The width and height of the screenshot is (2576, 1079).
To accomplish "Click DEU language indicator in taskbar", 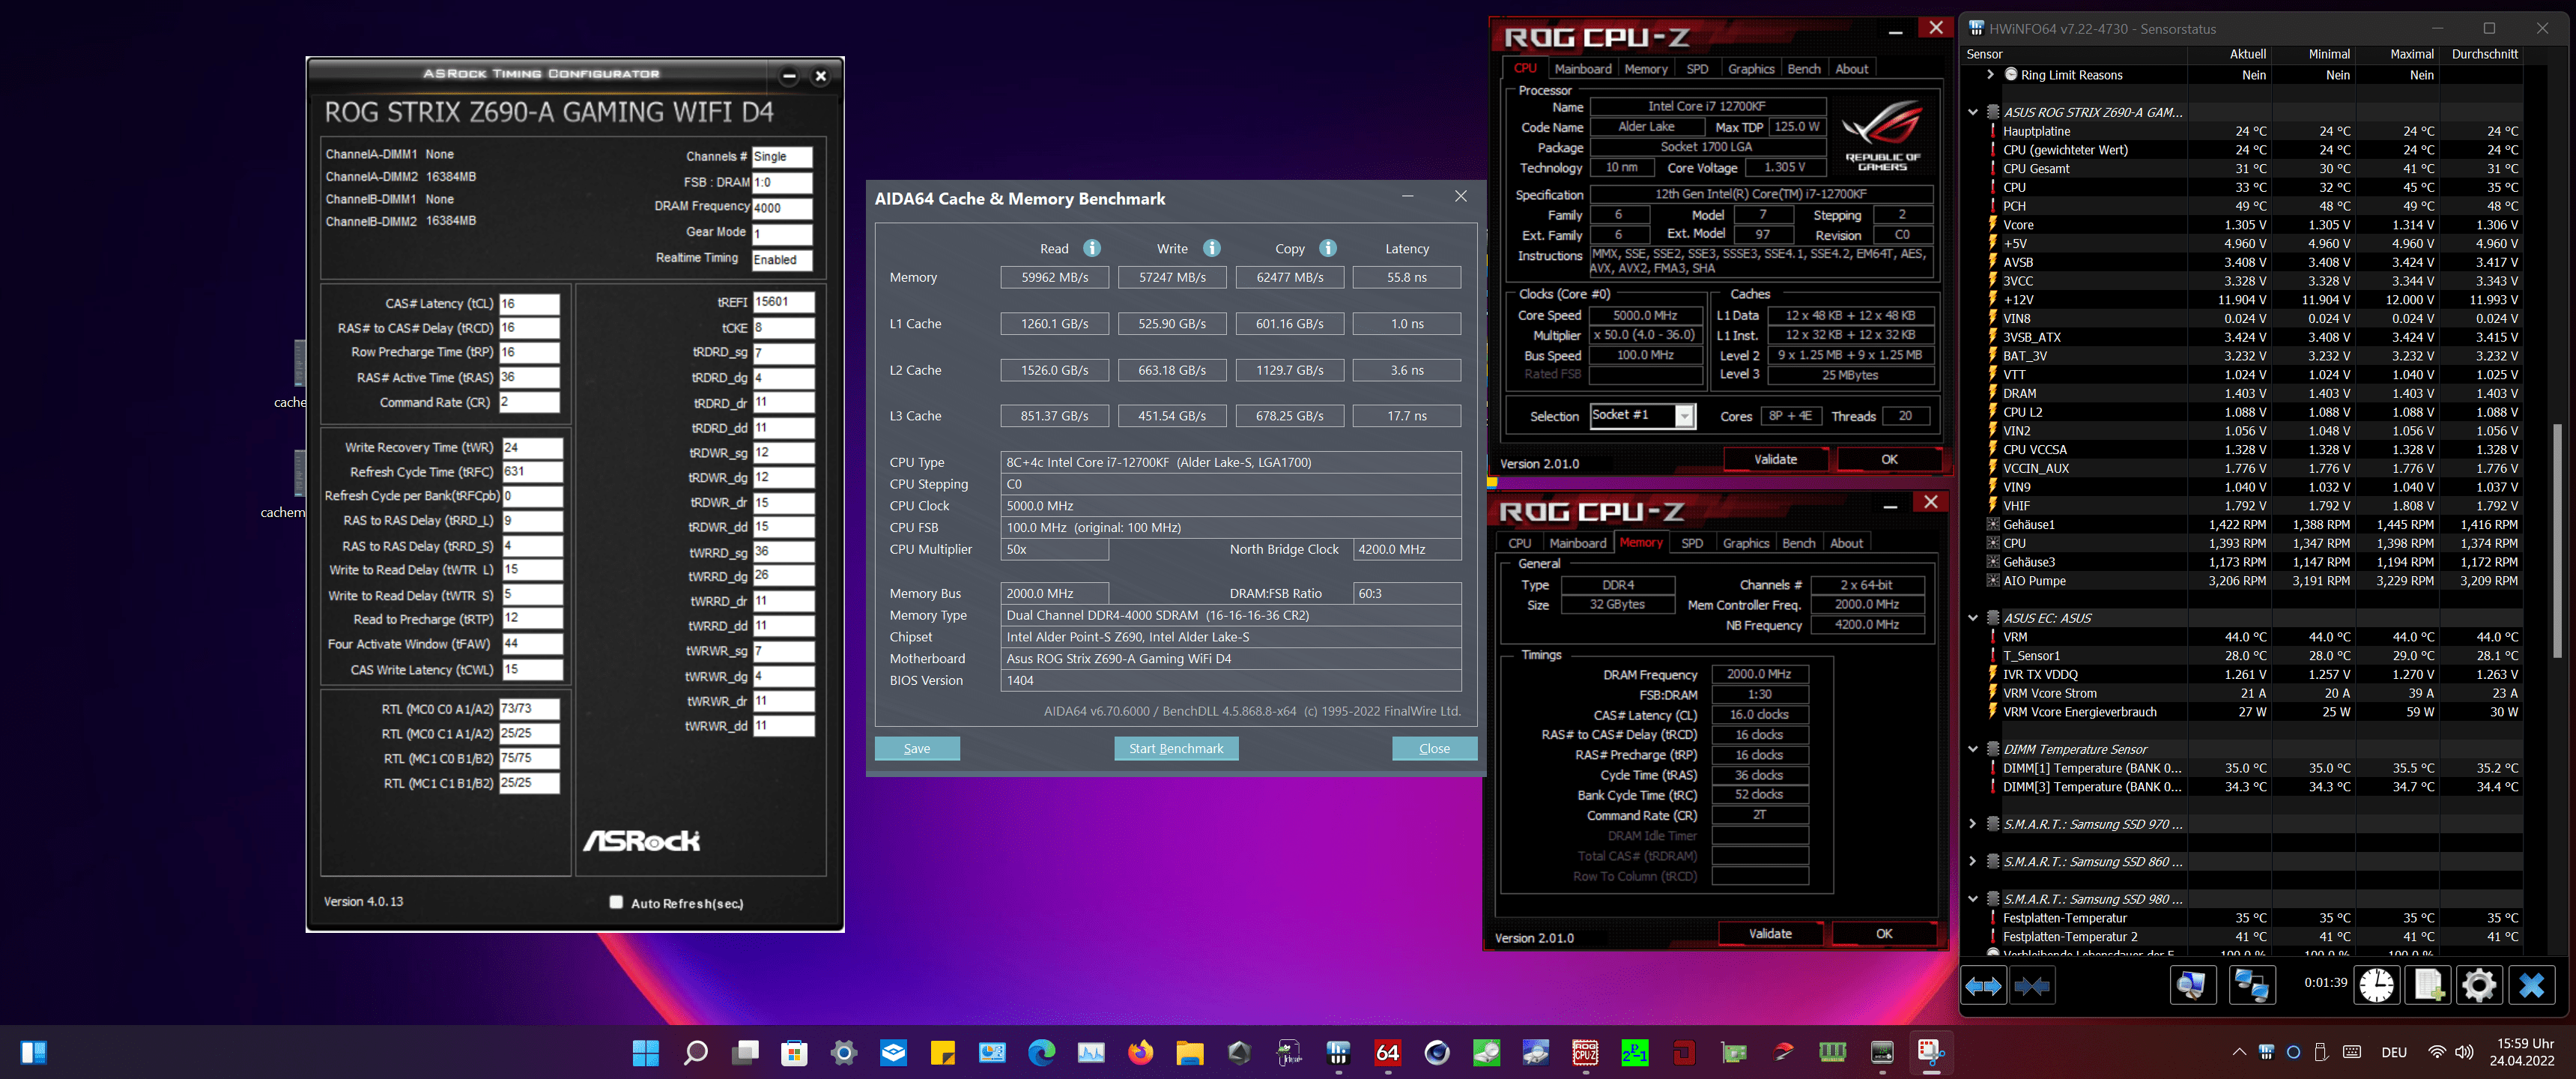I will [x=2393, y=1052].
